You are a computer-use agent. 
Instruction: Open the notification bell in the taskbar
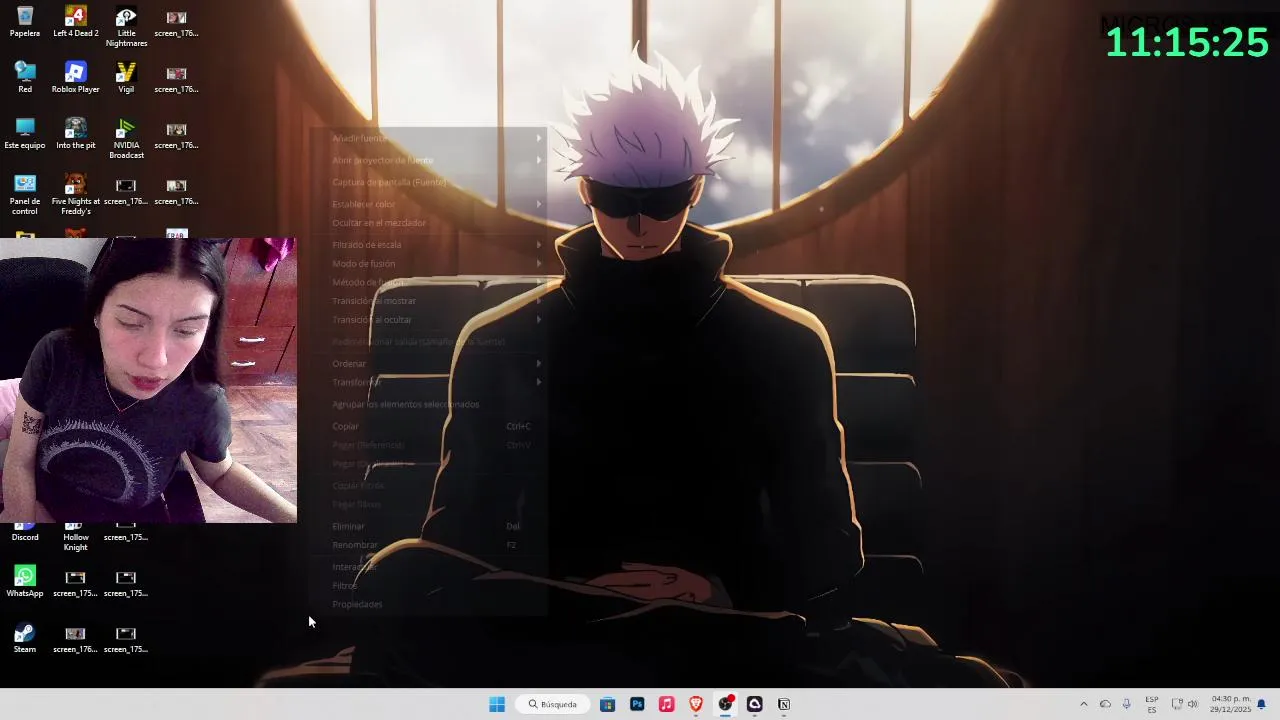1261,704
